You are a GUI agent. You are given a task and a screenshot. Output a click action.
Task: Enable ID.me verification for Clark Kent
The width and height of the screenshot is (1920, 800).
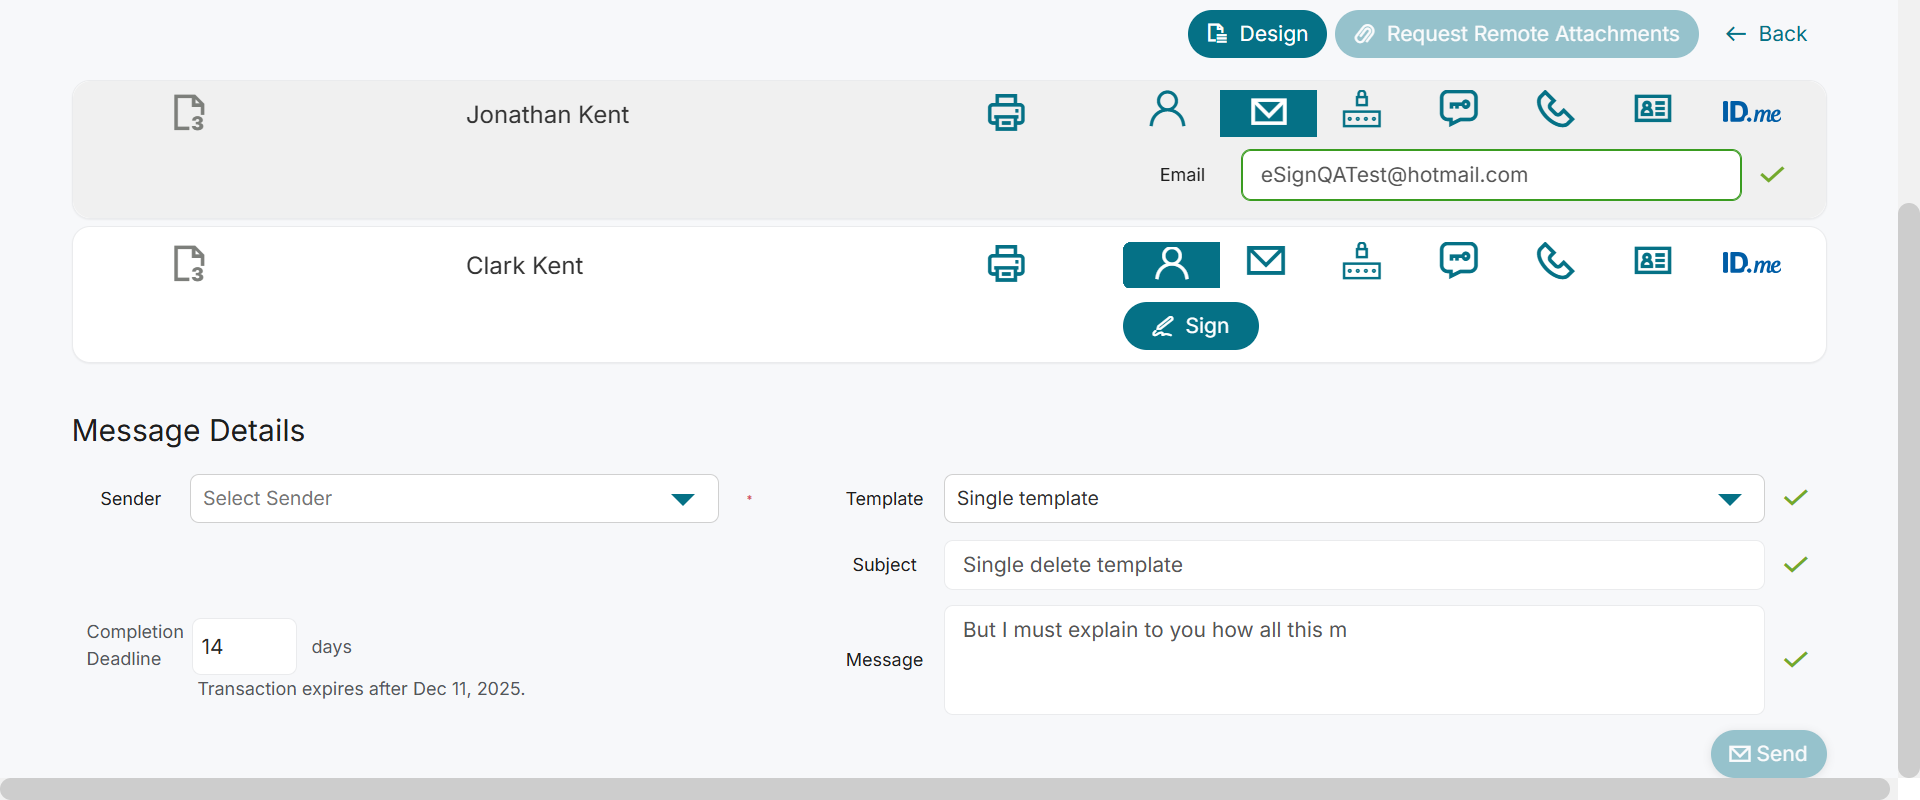pos(1751,264)
